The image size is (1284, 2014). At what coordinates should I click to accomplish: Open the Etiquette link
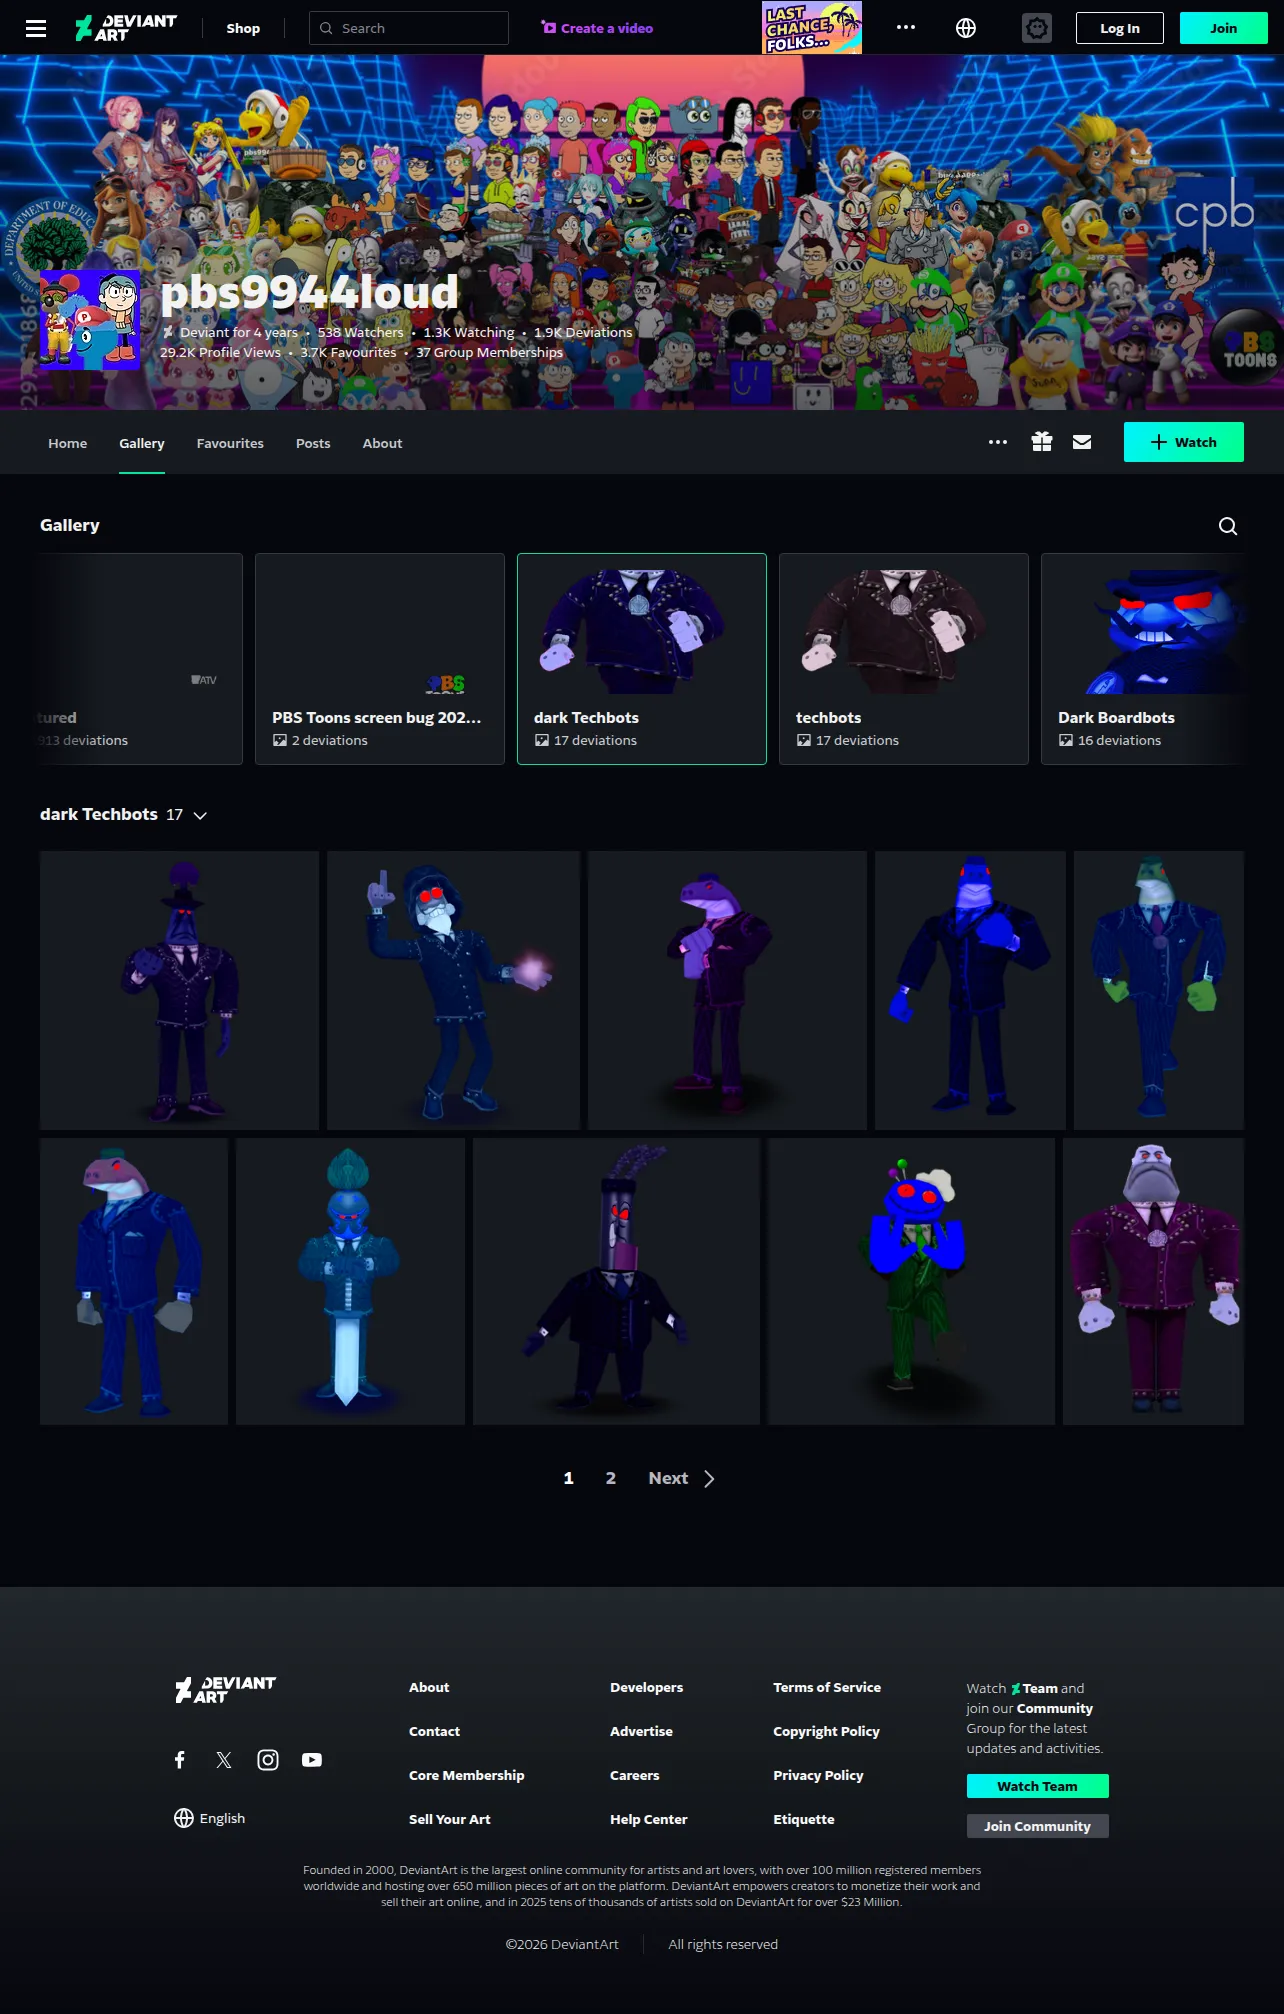(804, 1819)
